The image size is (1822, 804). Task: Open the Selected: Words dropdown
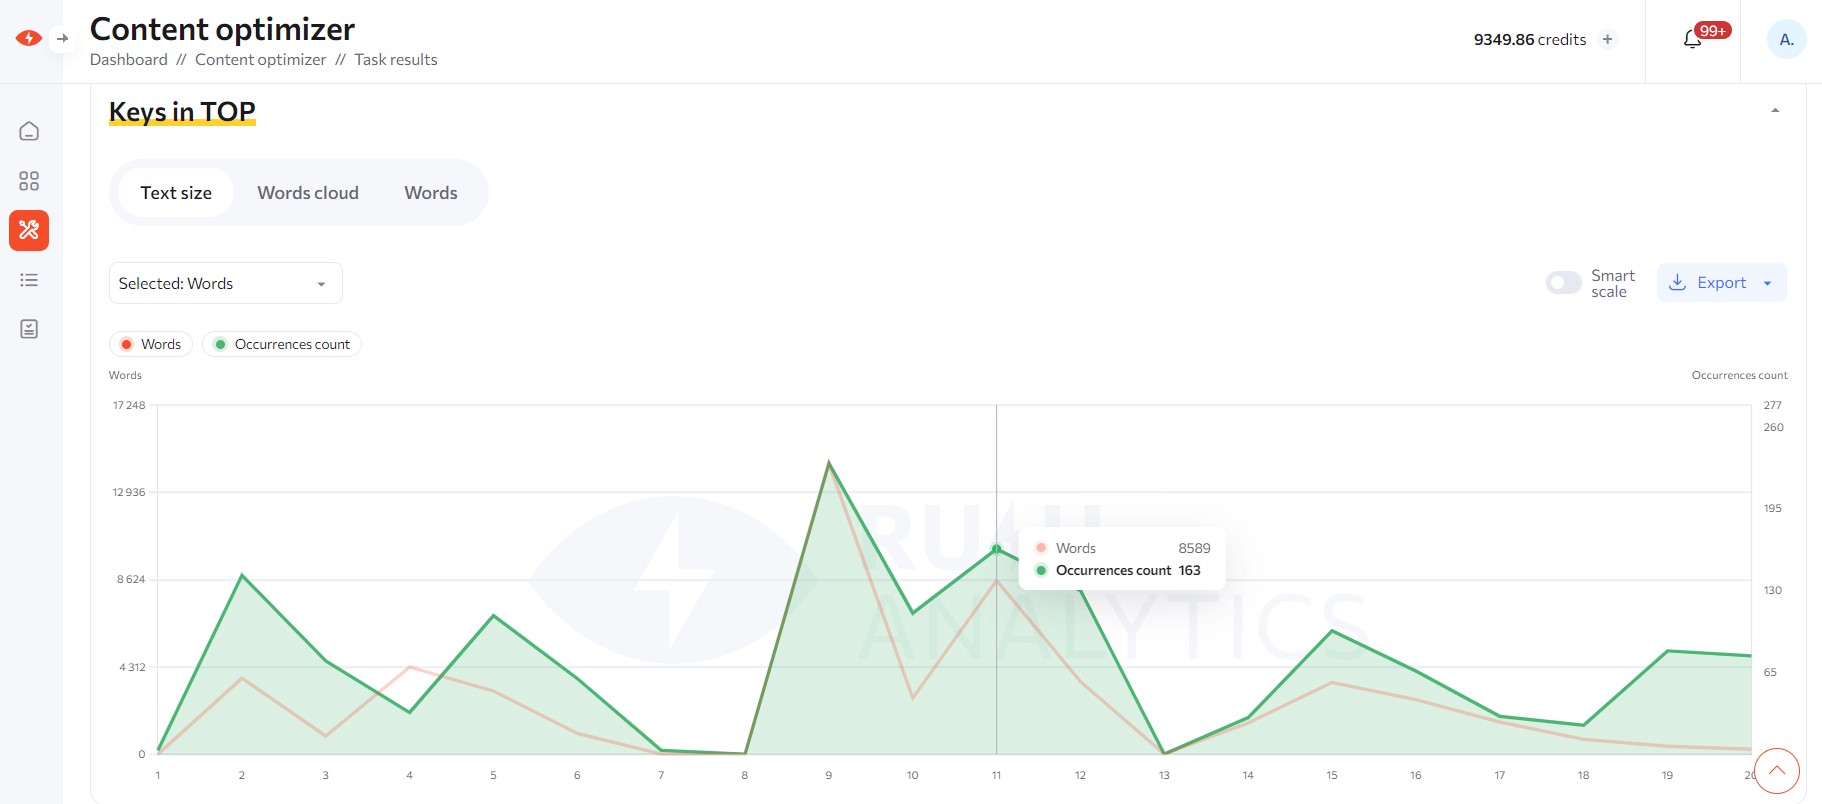tap(226, 283)
